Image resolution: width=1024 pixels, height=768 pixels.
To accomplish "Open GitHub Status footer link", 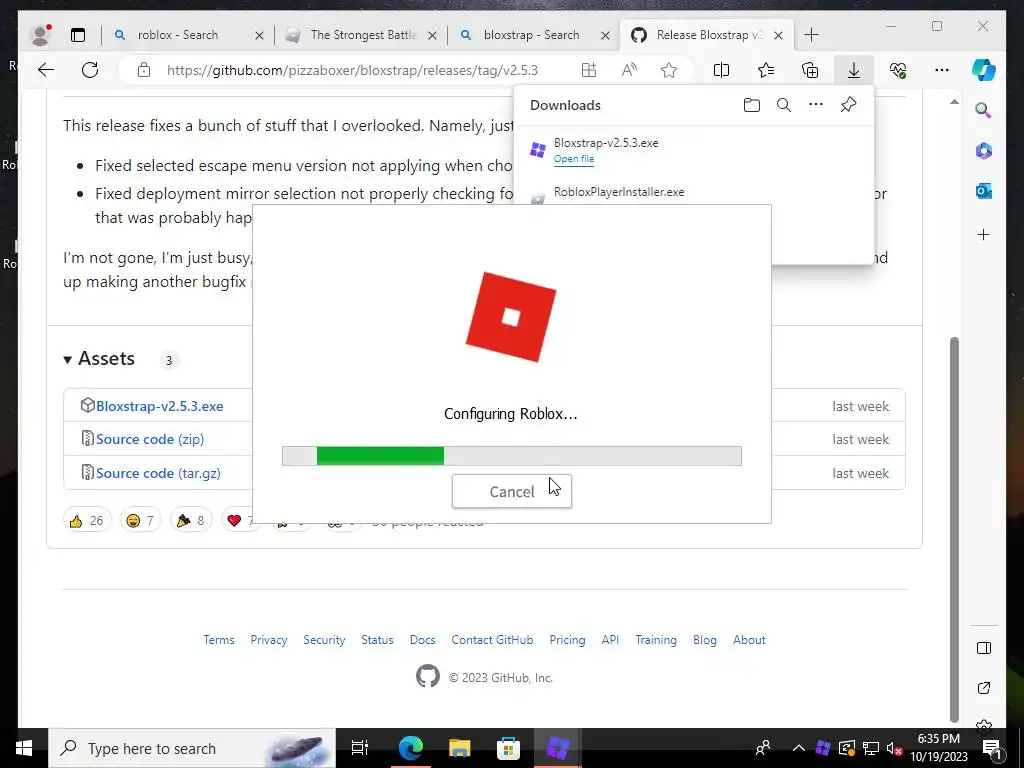I will click(x=377, y=640).
